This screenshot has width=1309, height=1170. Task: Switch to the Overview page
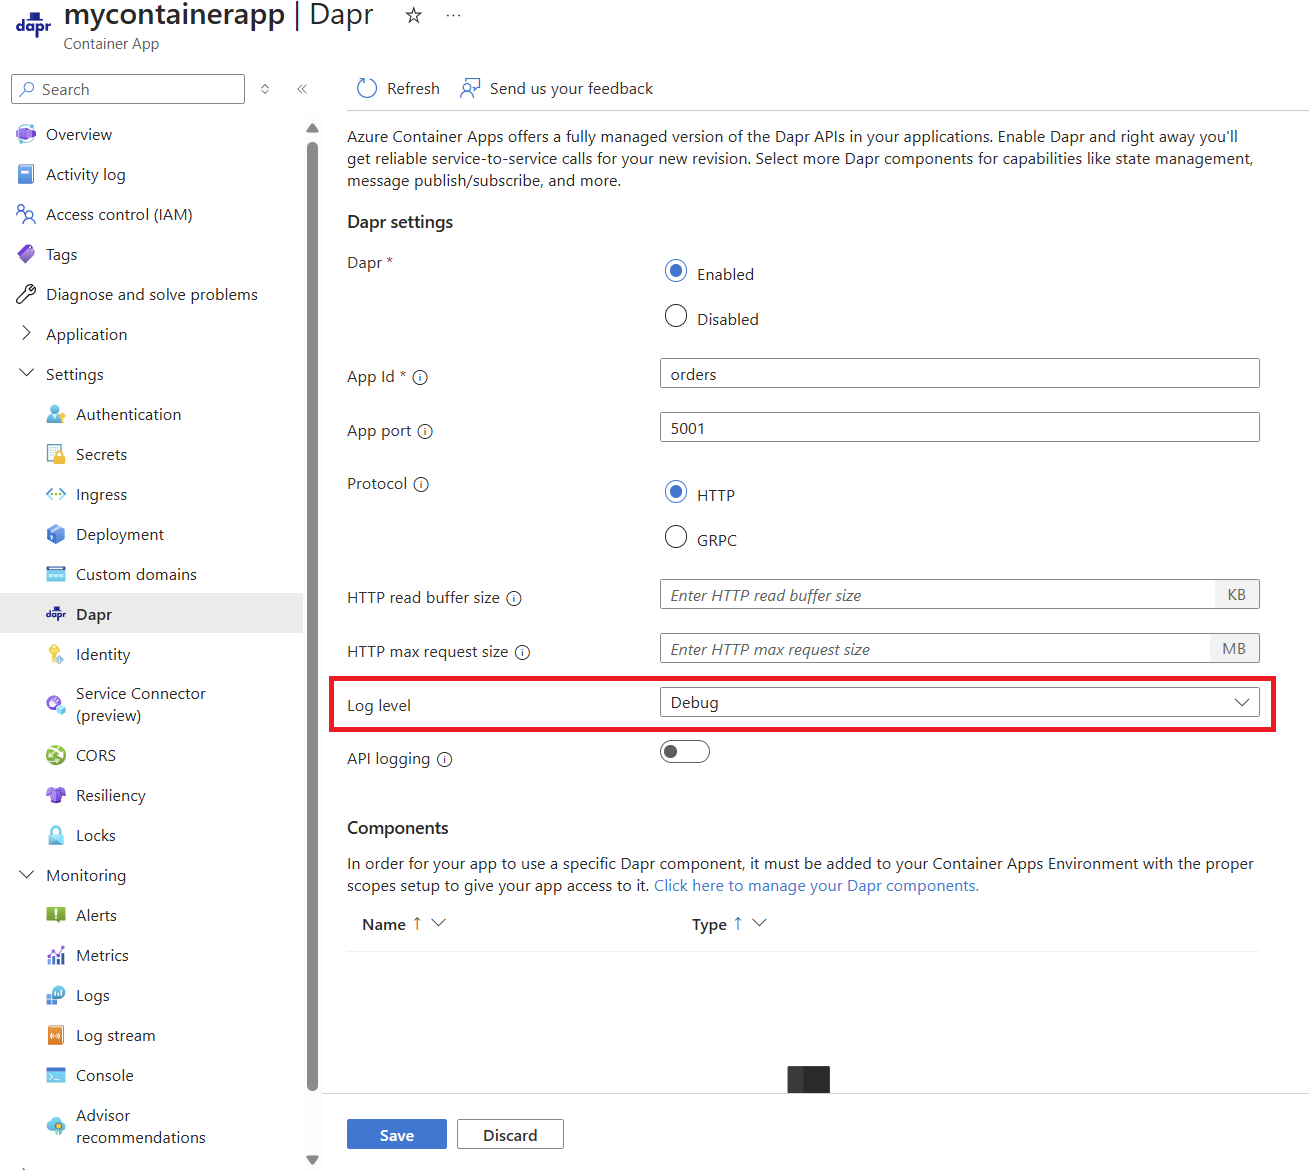[78, 134]
